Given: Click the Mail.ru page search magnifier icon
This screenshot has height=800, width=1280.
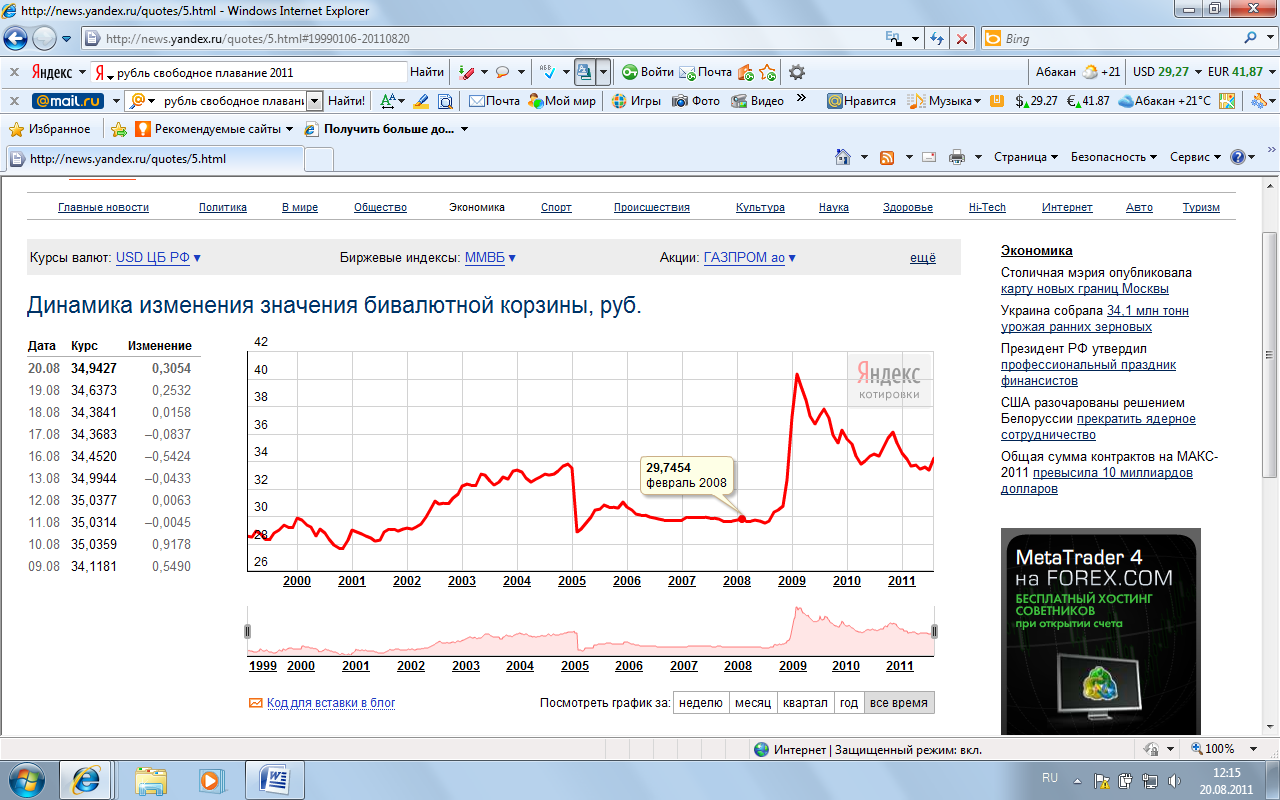Looking at the screenshot, I should [445, 101].
